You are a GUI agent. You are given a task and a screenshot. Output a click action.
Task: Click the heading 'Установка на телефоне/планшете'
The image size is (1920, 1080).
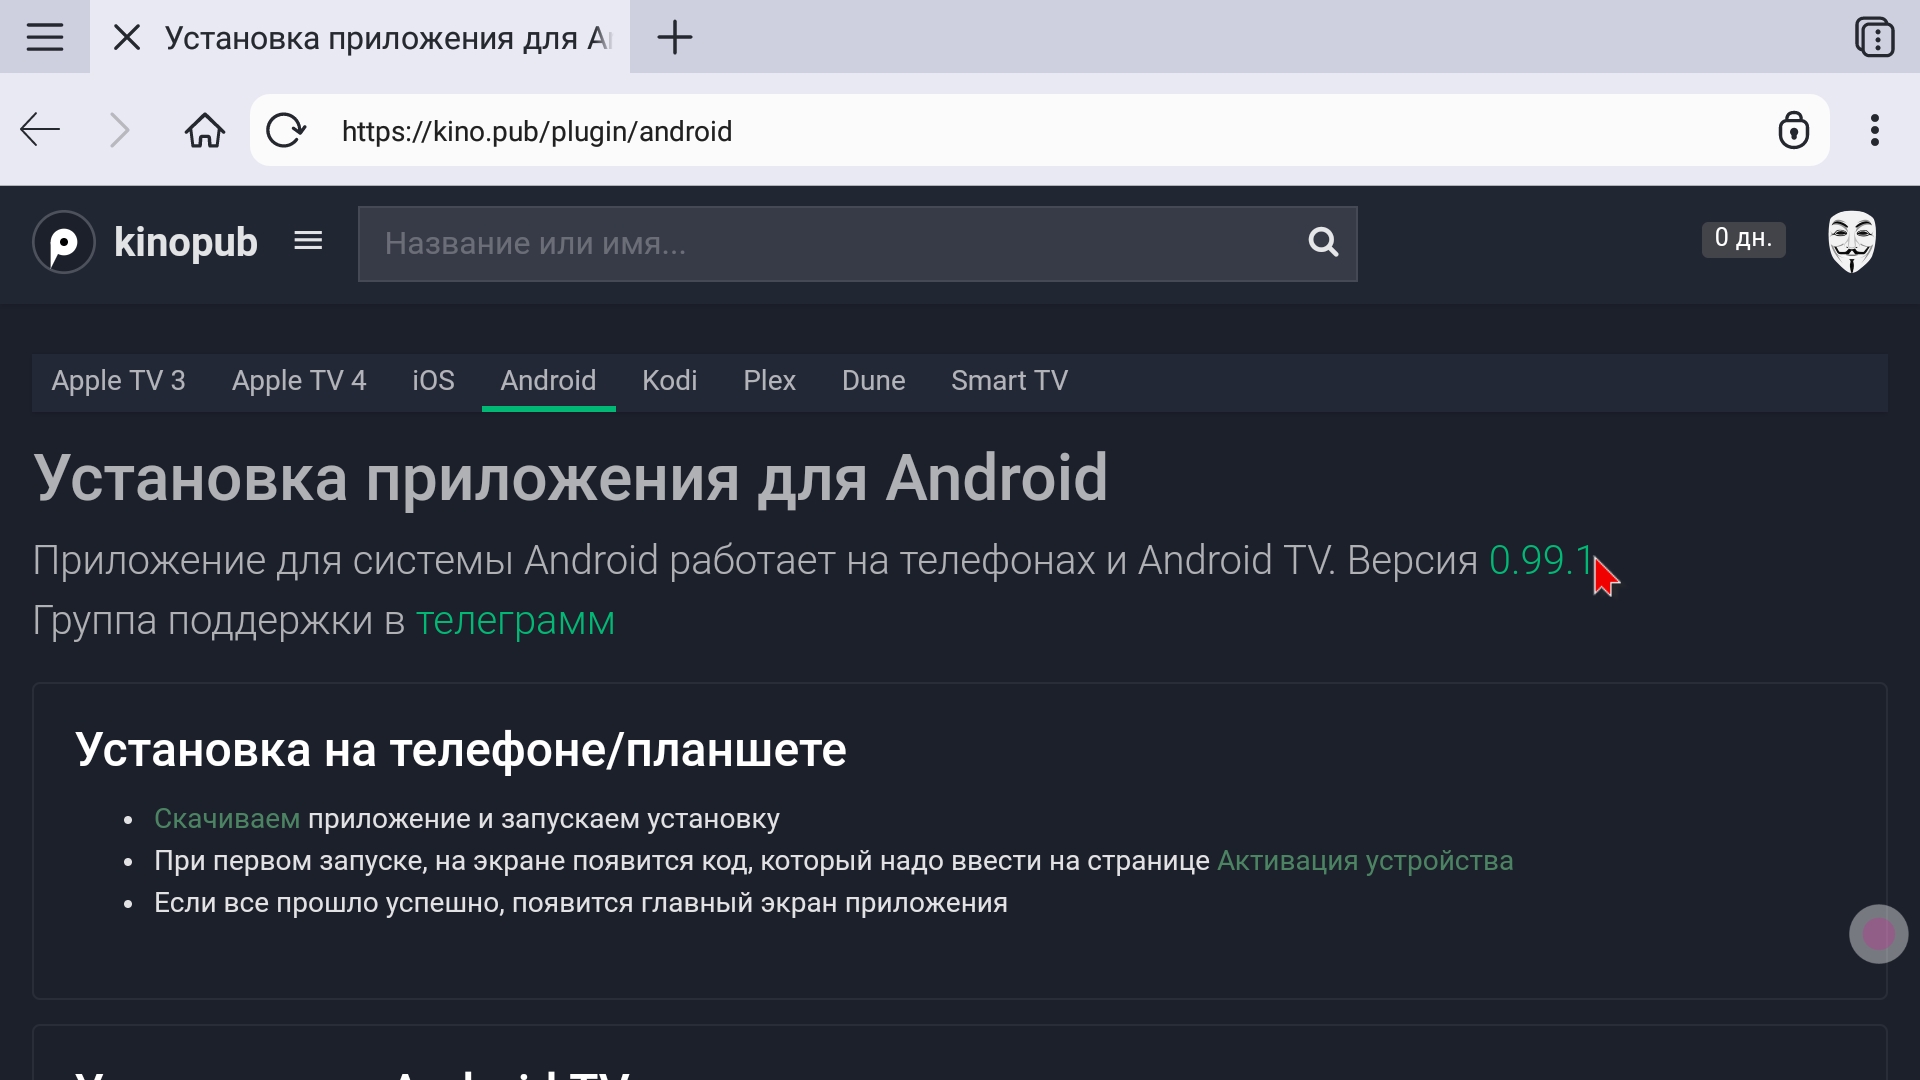(461, 750)
